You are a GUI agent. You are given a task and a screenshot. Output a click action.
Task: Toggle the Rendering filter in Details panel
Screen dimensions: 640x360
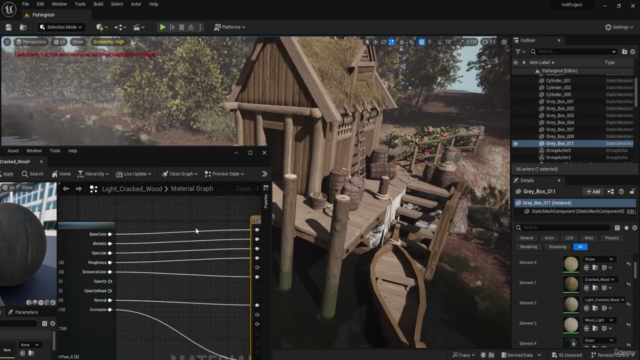pyautogui.click(x=529, y=247)
